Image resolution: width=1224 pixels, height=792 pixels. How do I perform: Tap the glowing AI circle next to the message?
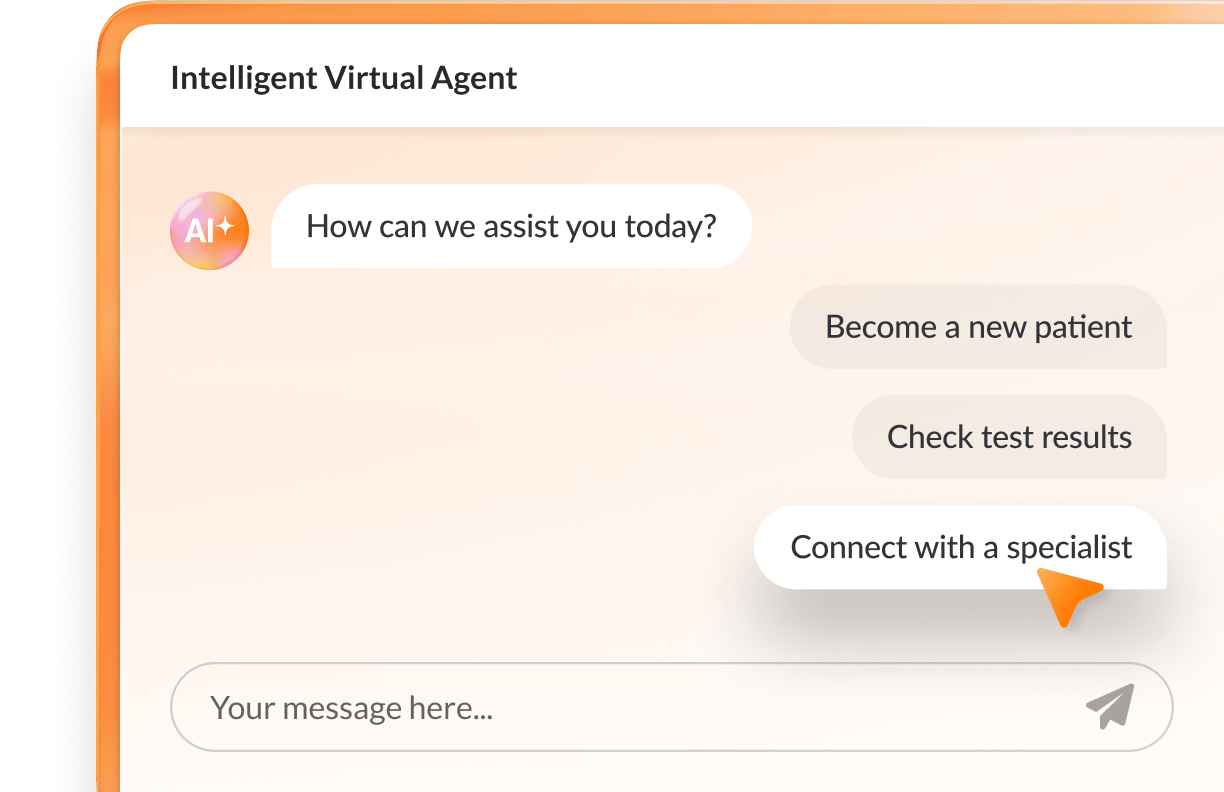point(209,229)
